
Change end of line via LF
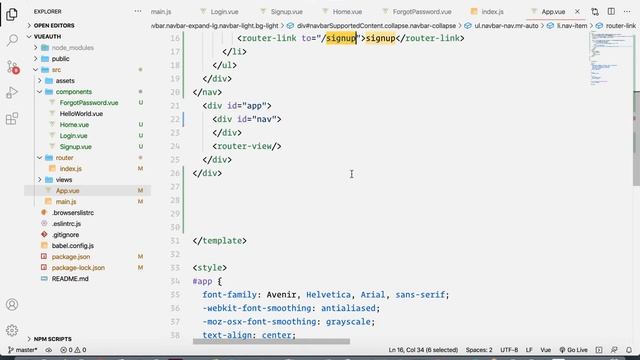[529, 350]
